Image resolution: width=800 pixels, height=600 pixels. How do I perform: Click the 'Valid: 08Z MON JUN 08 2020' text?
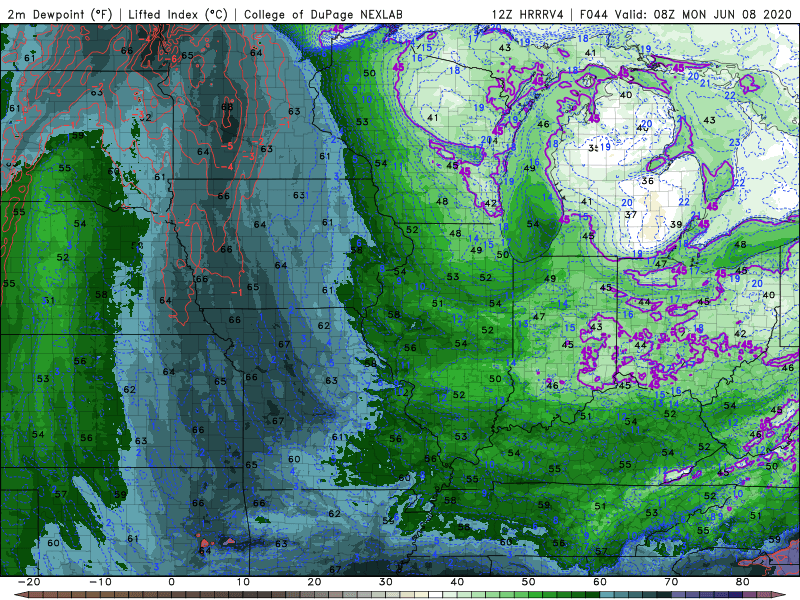click(703, 15)
